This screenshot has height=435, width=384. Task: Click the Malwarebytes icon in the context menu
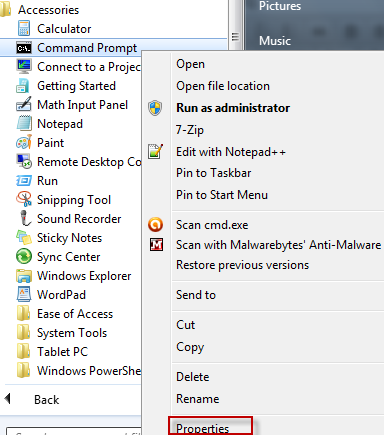(156, 245)
